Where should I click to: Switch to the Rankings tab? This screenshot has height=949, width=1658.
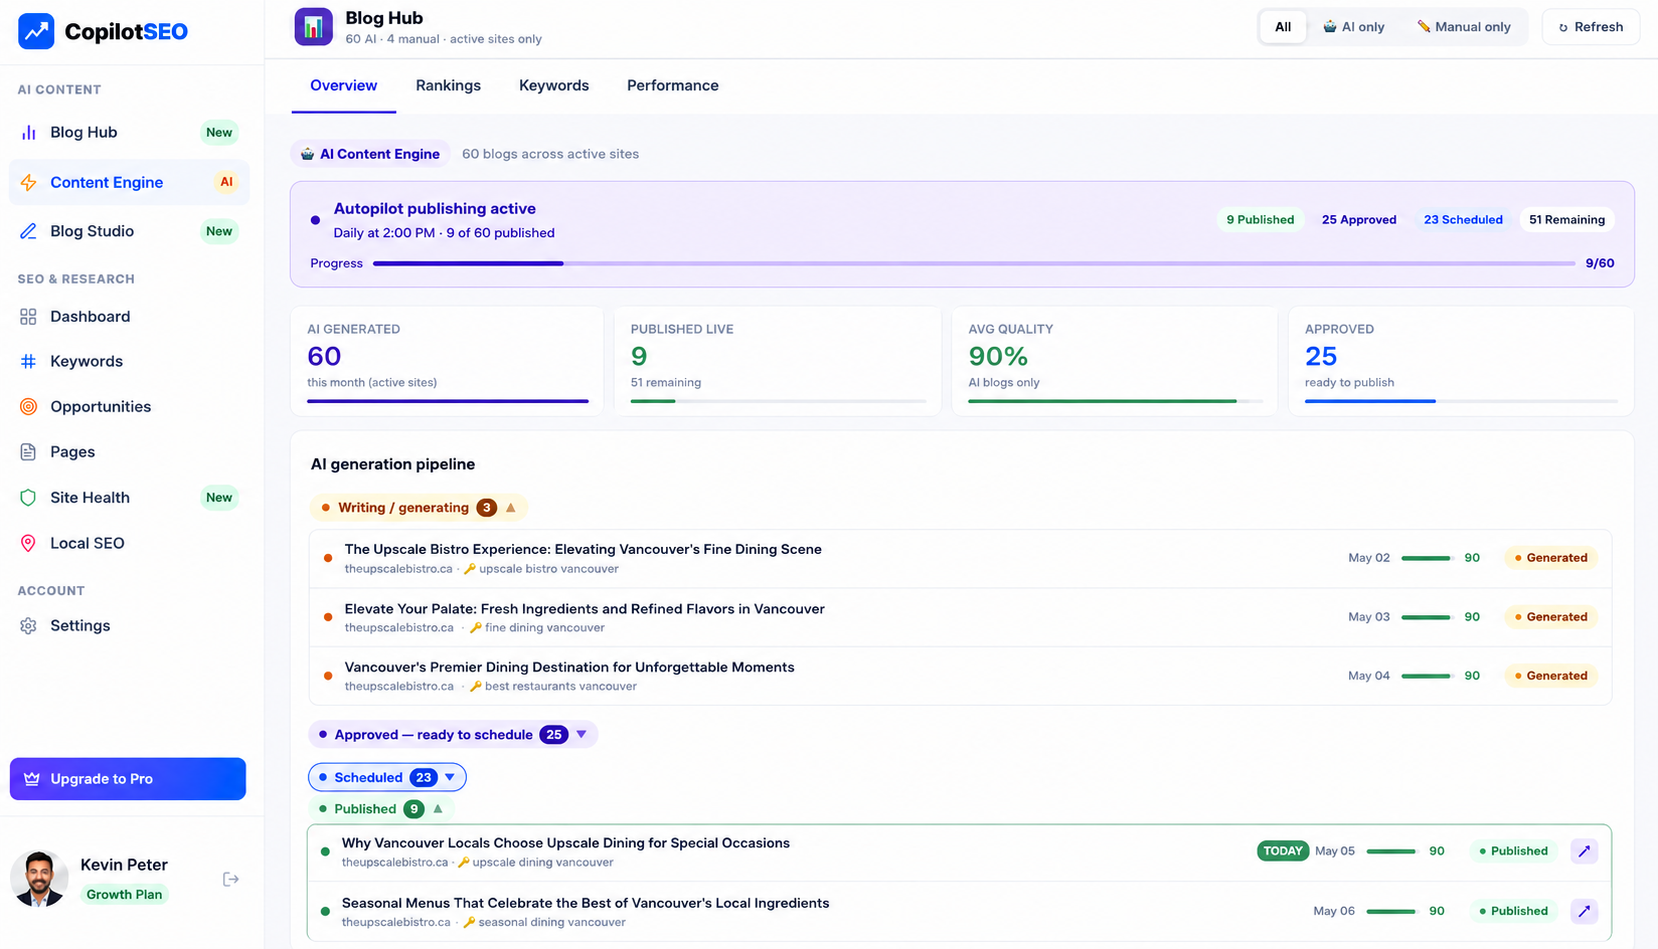pos(448,86)
